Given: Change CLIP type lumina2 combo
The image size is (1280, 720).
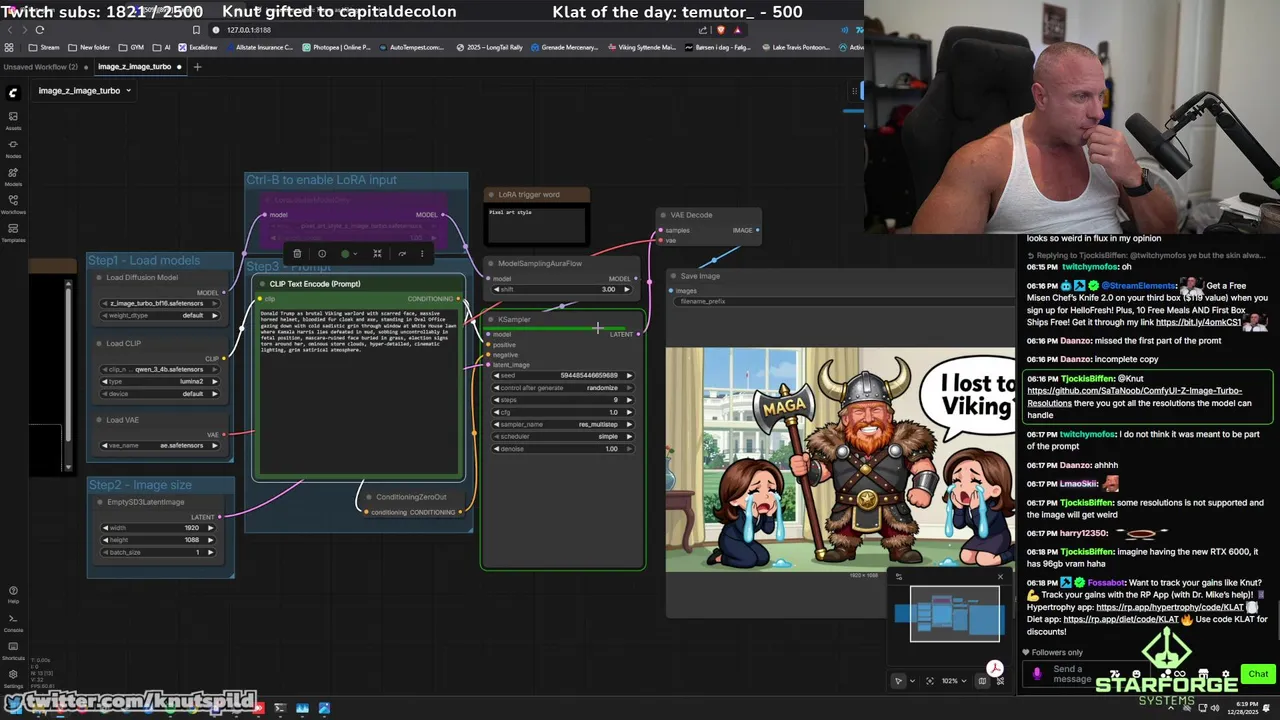Looking at the screenshot, I should click(160, 381).
